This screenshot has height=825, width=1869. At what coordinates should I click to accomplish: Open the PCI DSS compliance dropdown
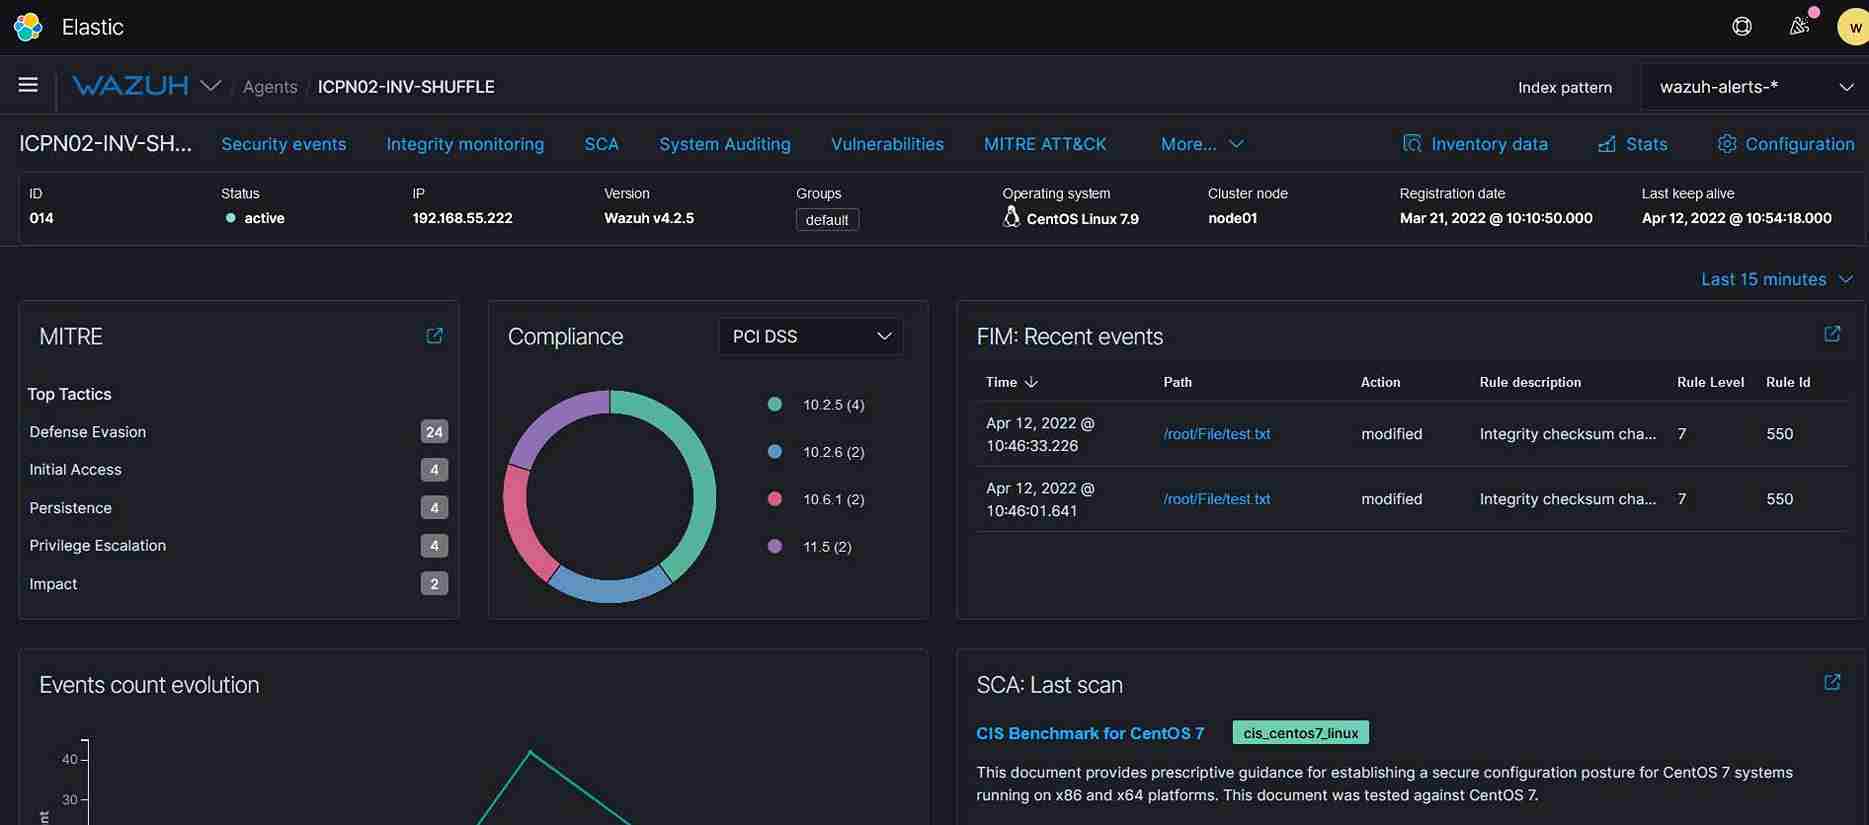(x=811, y=336)
